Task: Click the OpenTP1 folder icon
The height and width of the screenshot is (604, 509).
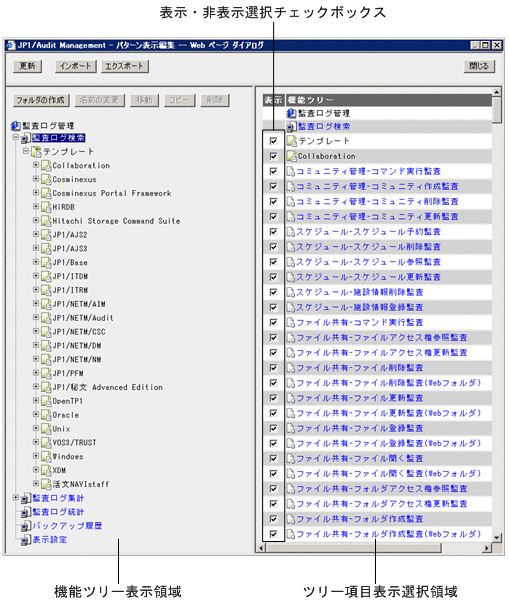Action: [x=46, y=401]
